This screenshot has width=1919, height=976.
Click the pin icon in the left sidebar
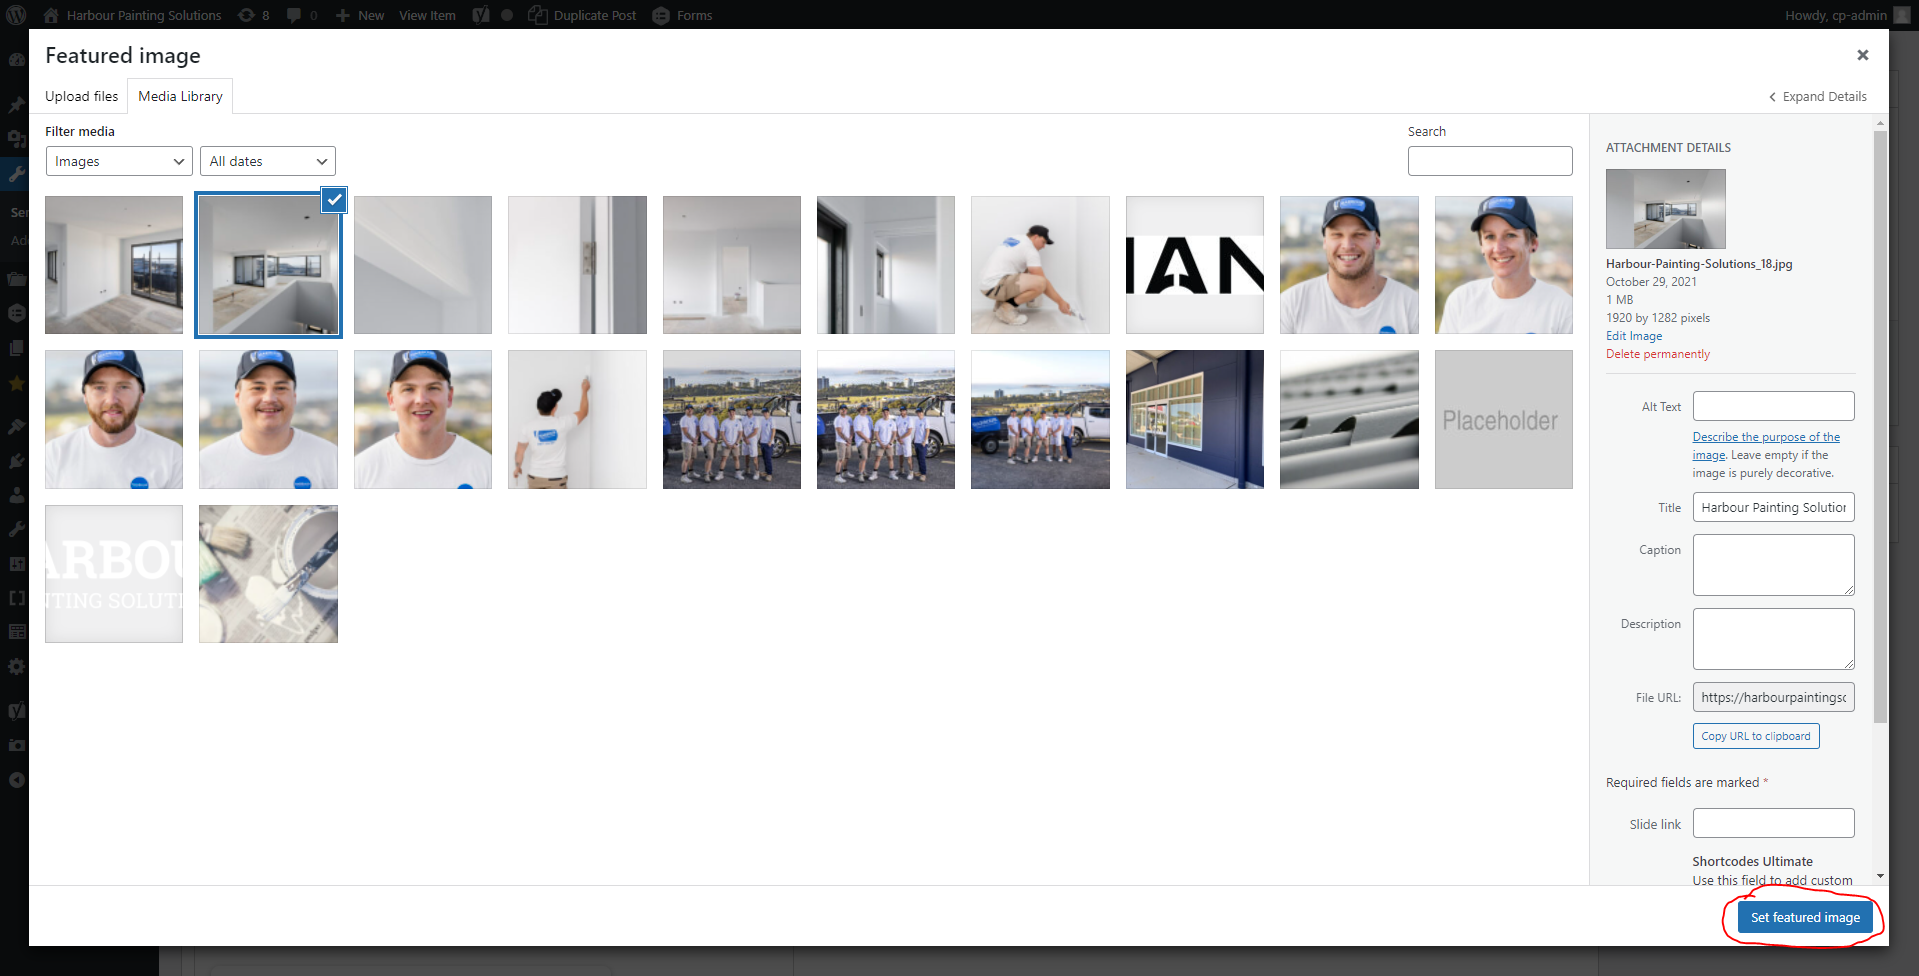coord(16,105)
